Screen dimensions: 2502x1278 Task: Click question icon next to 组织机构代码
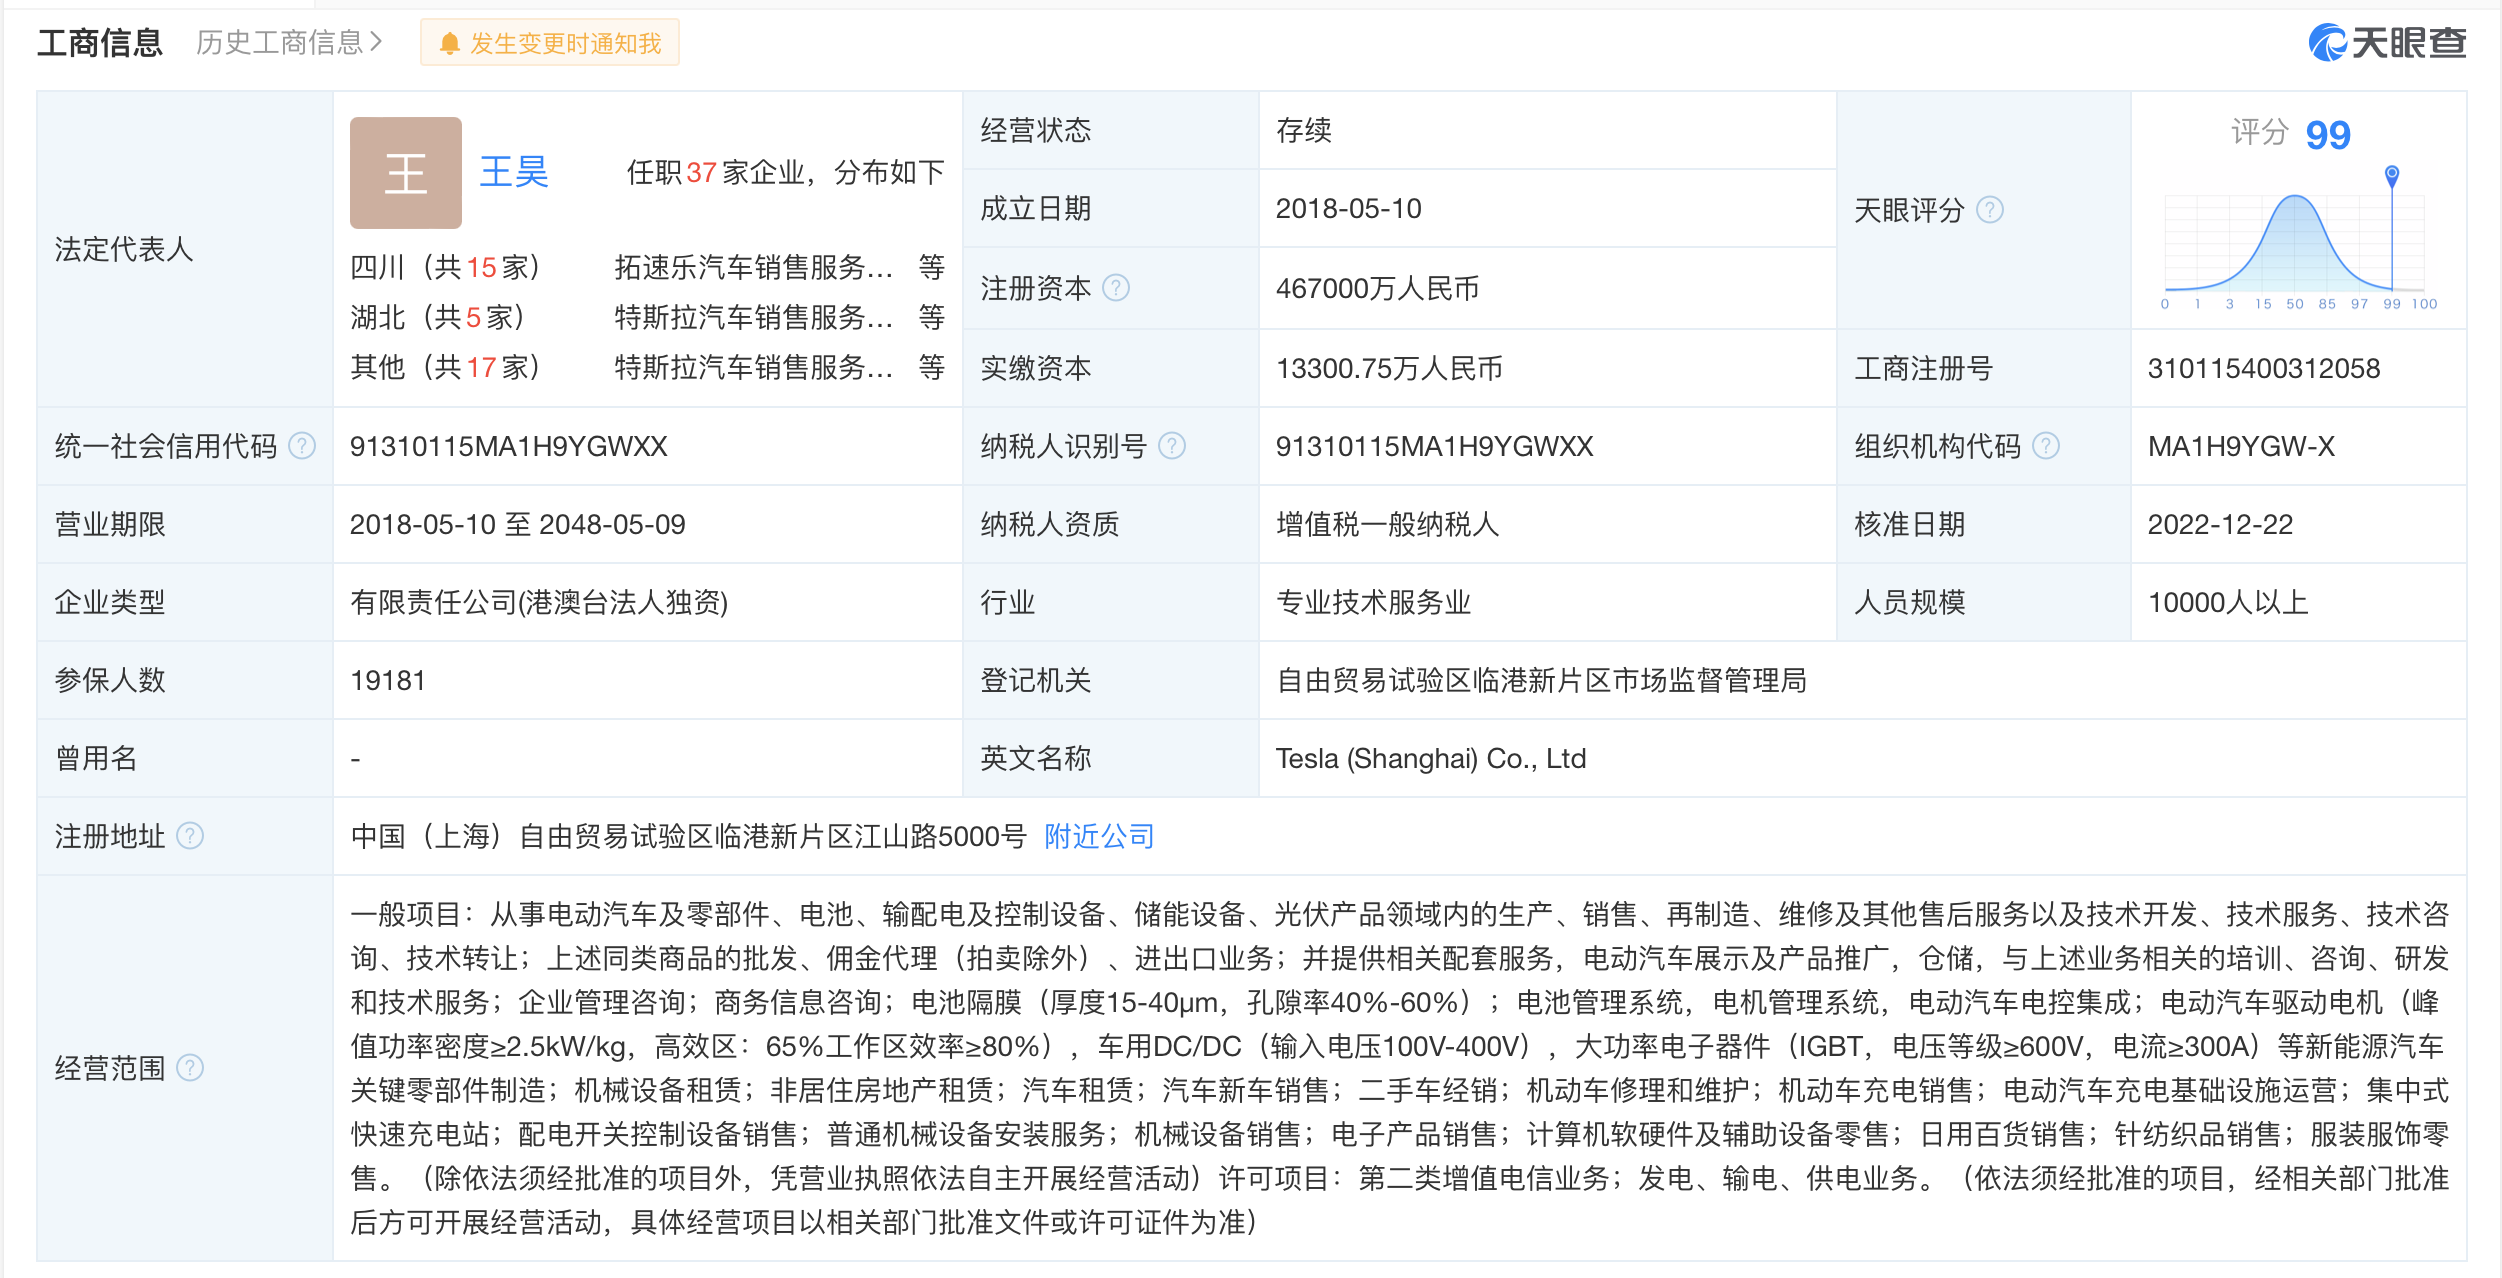(2046, 446)
